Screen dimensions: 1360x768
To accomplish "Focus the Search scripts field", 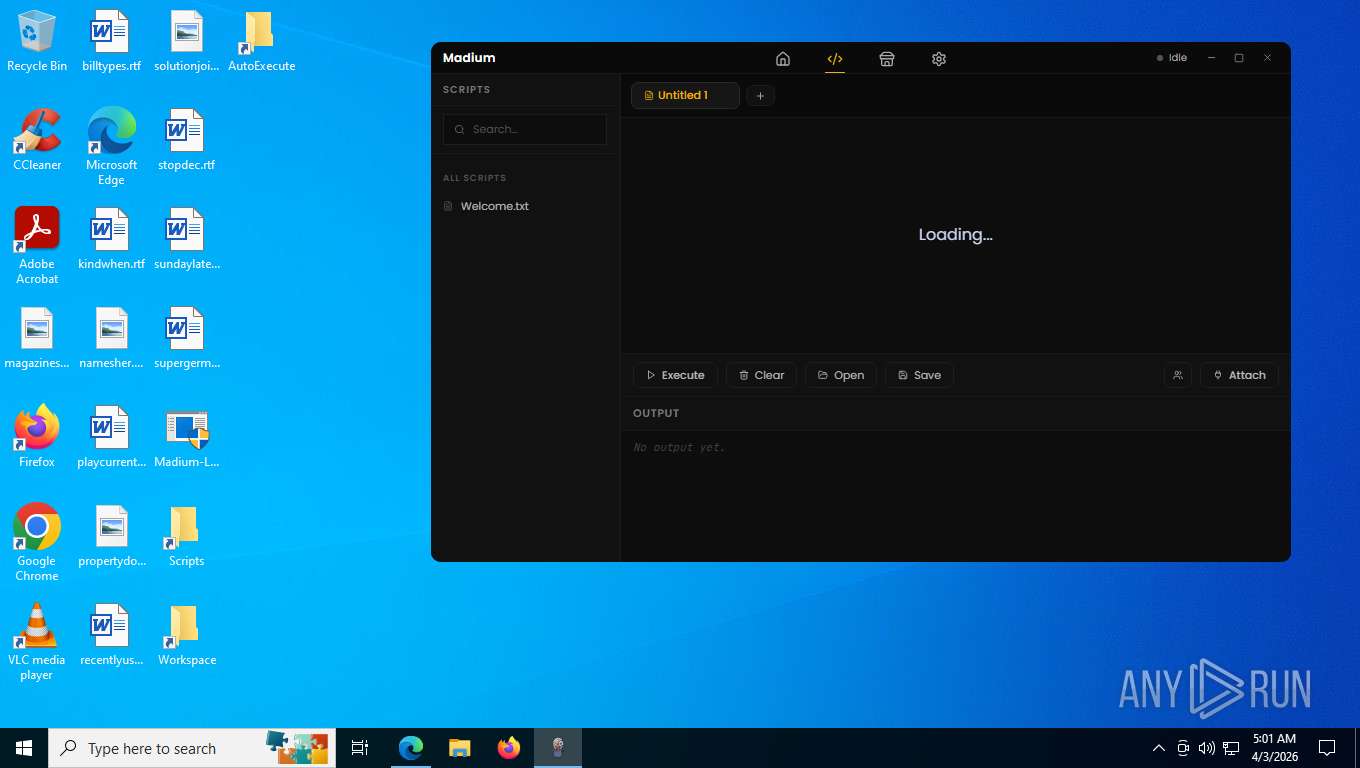I will (525, 129).
